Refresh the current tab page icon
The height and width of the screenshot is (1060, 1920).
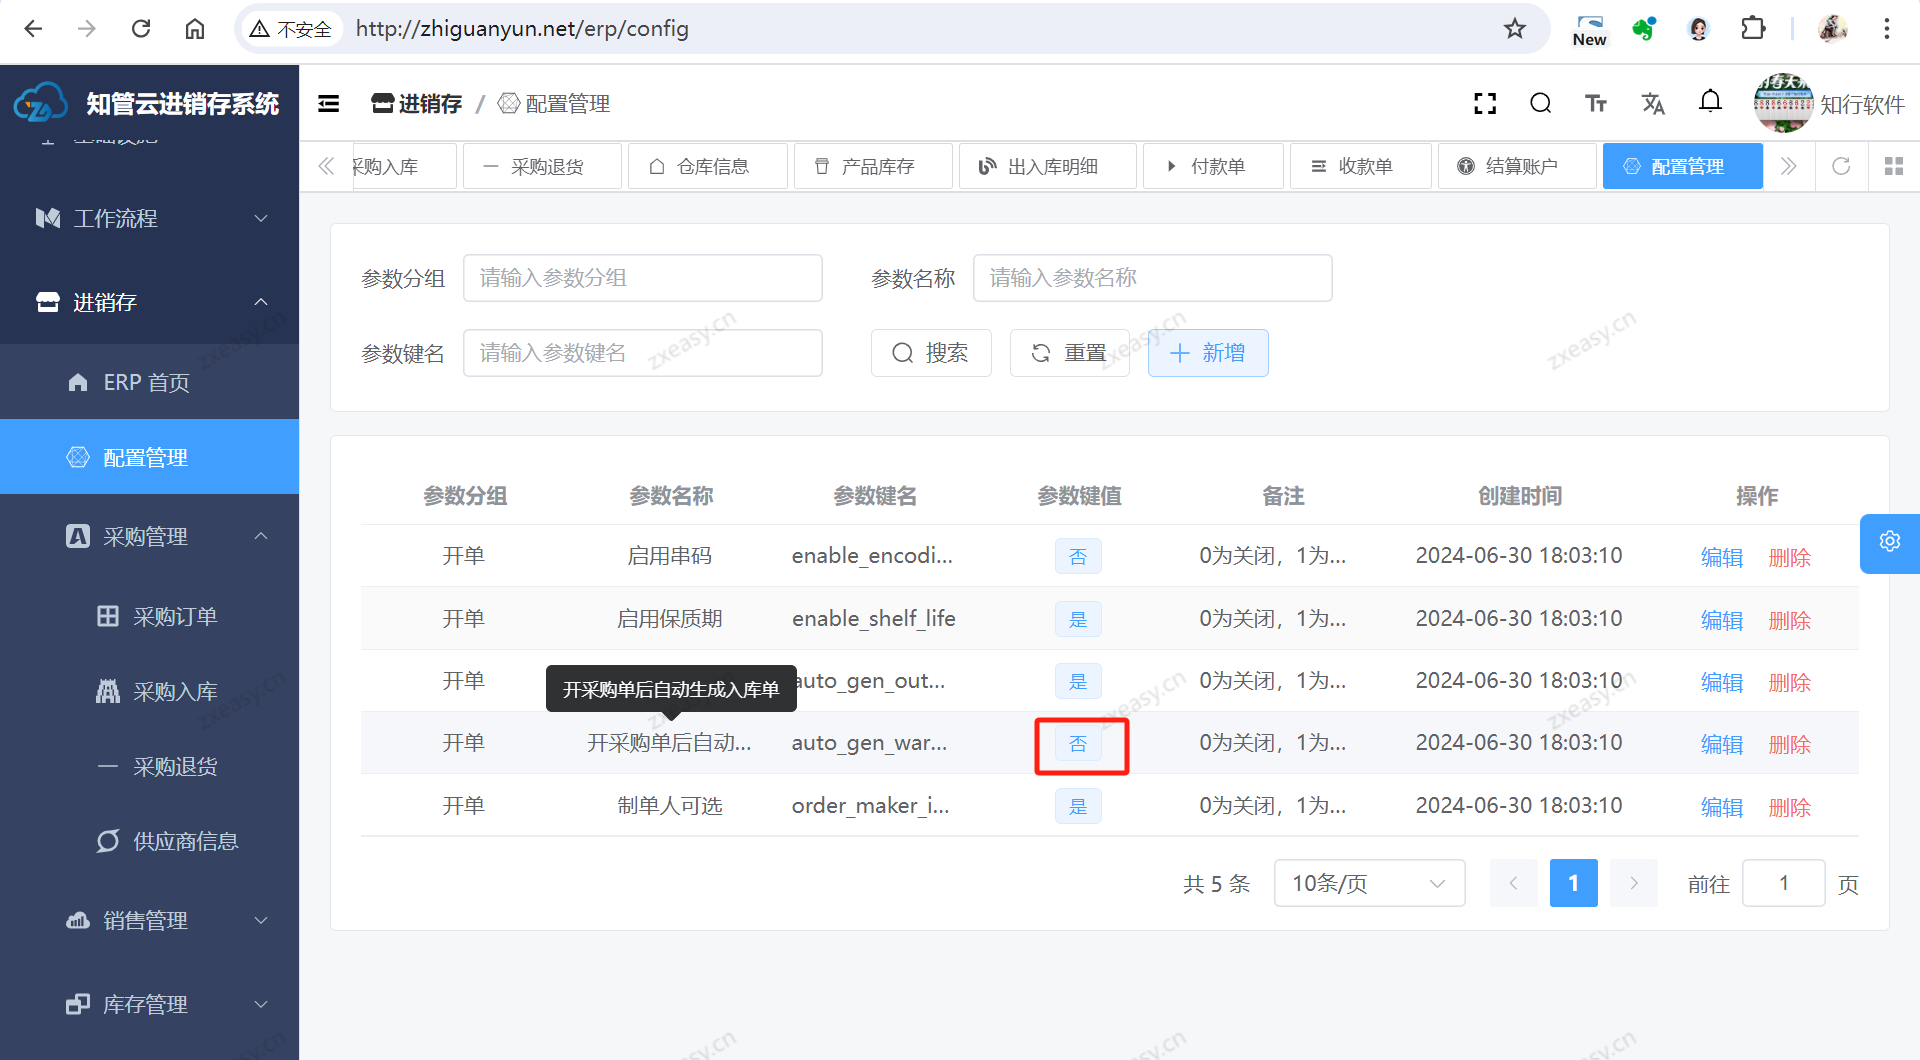click(1841, 166)
